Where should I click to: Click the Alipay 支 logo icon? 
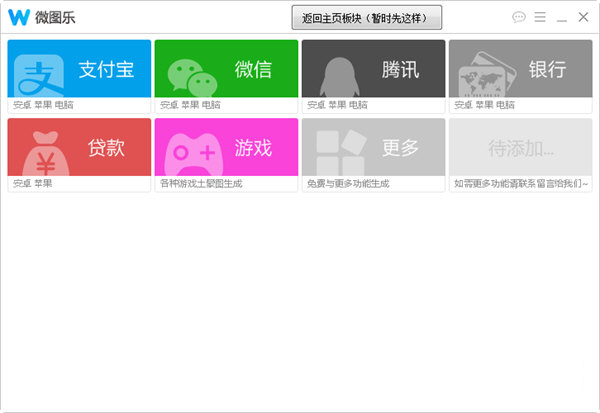point(39,76)
